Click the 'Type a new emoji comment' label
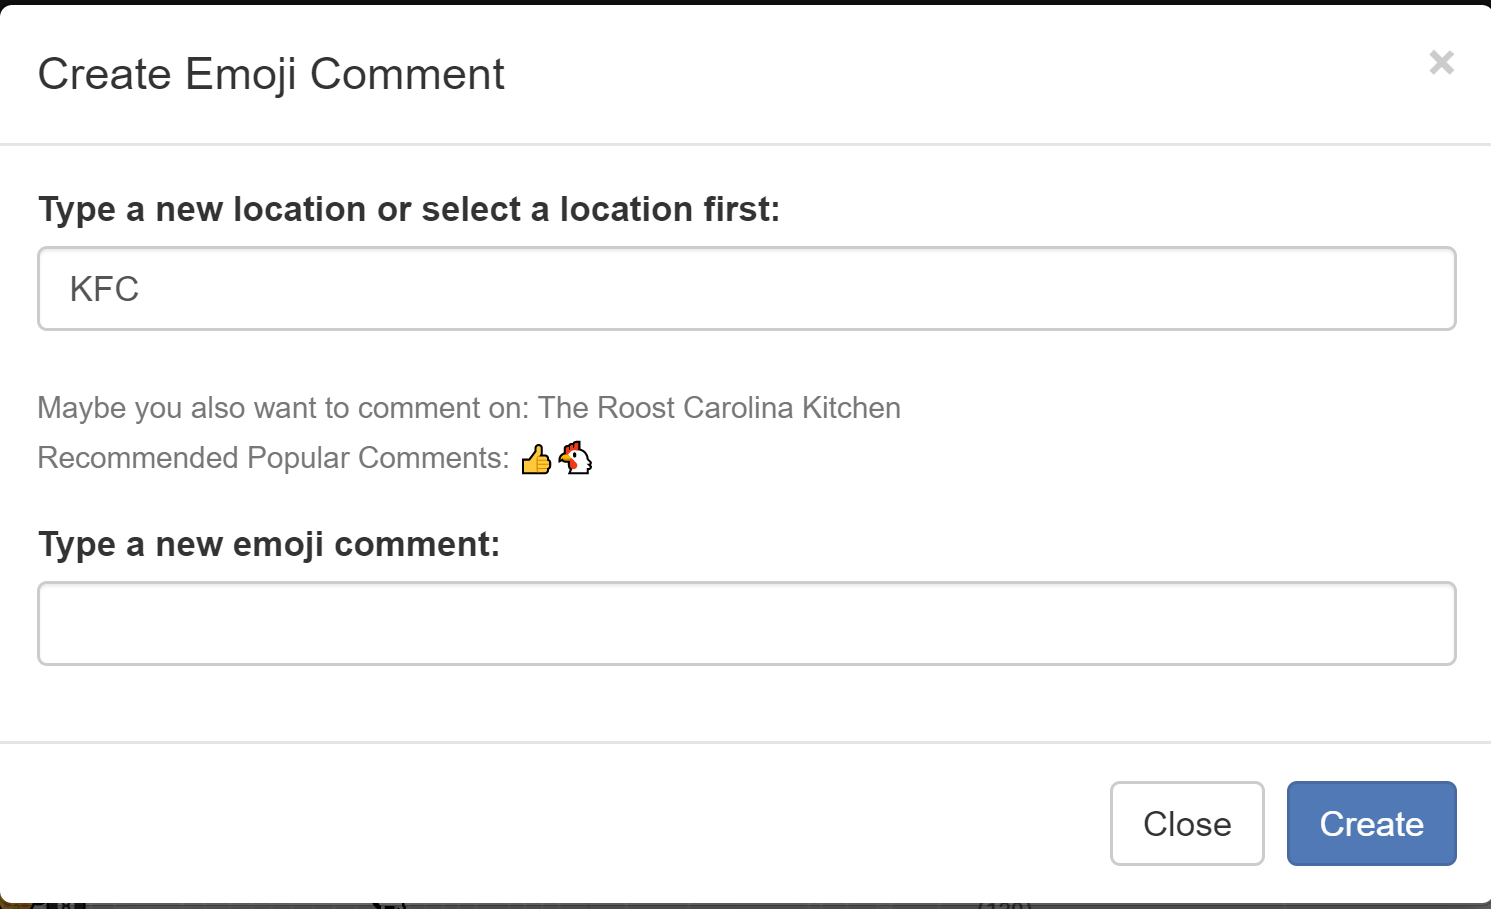The width and height of the screenshot is (1491, 909). [269, 544]
